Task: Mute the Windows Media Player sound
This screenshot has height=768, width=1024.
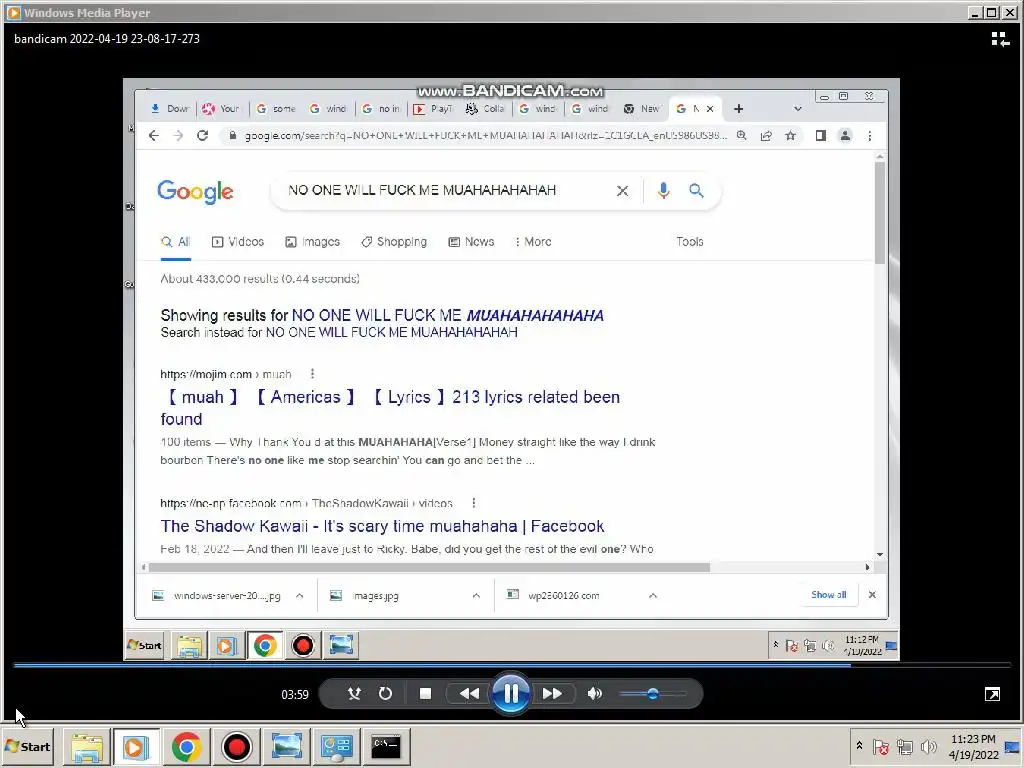Action: click(594, 694)
